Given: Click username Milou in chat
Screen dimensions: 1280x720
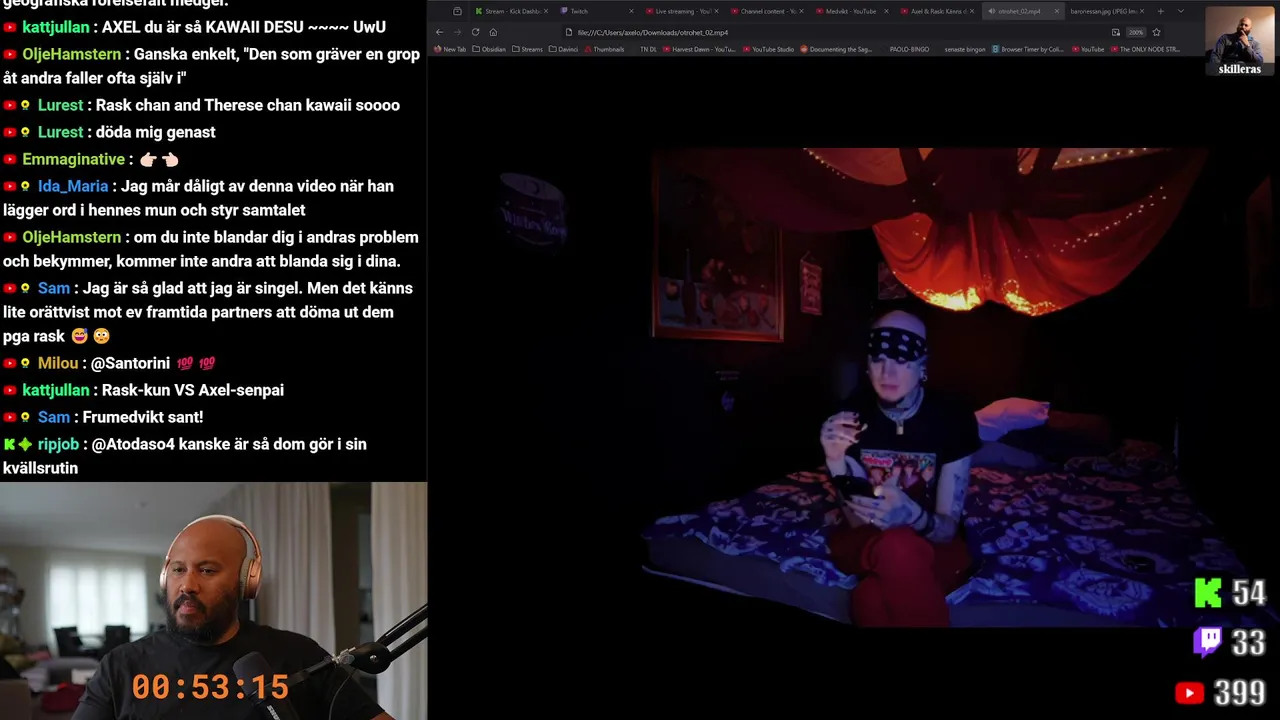Looking at the screenshot, I should tap(58, 363).
